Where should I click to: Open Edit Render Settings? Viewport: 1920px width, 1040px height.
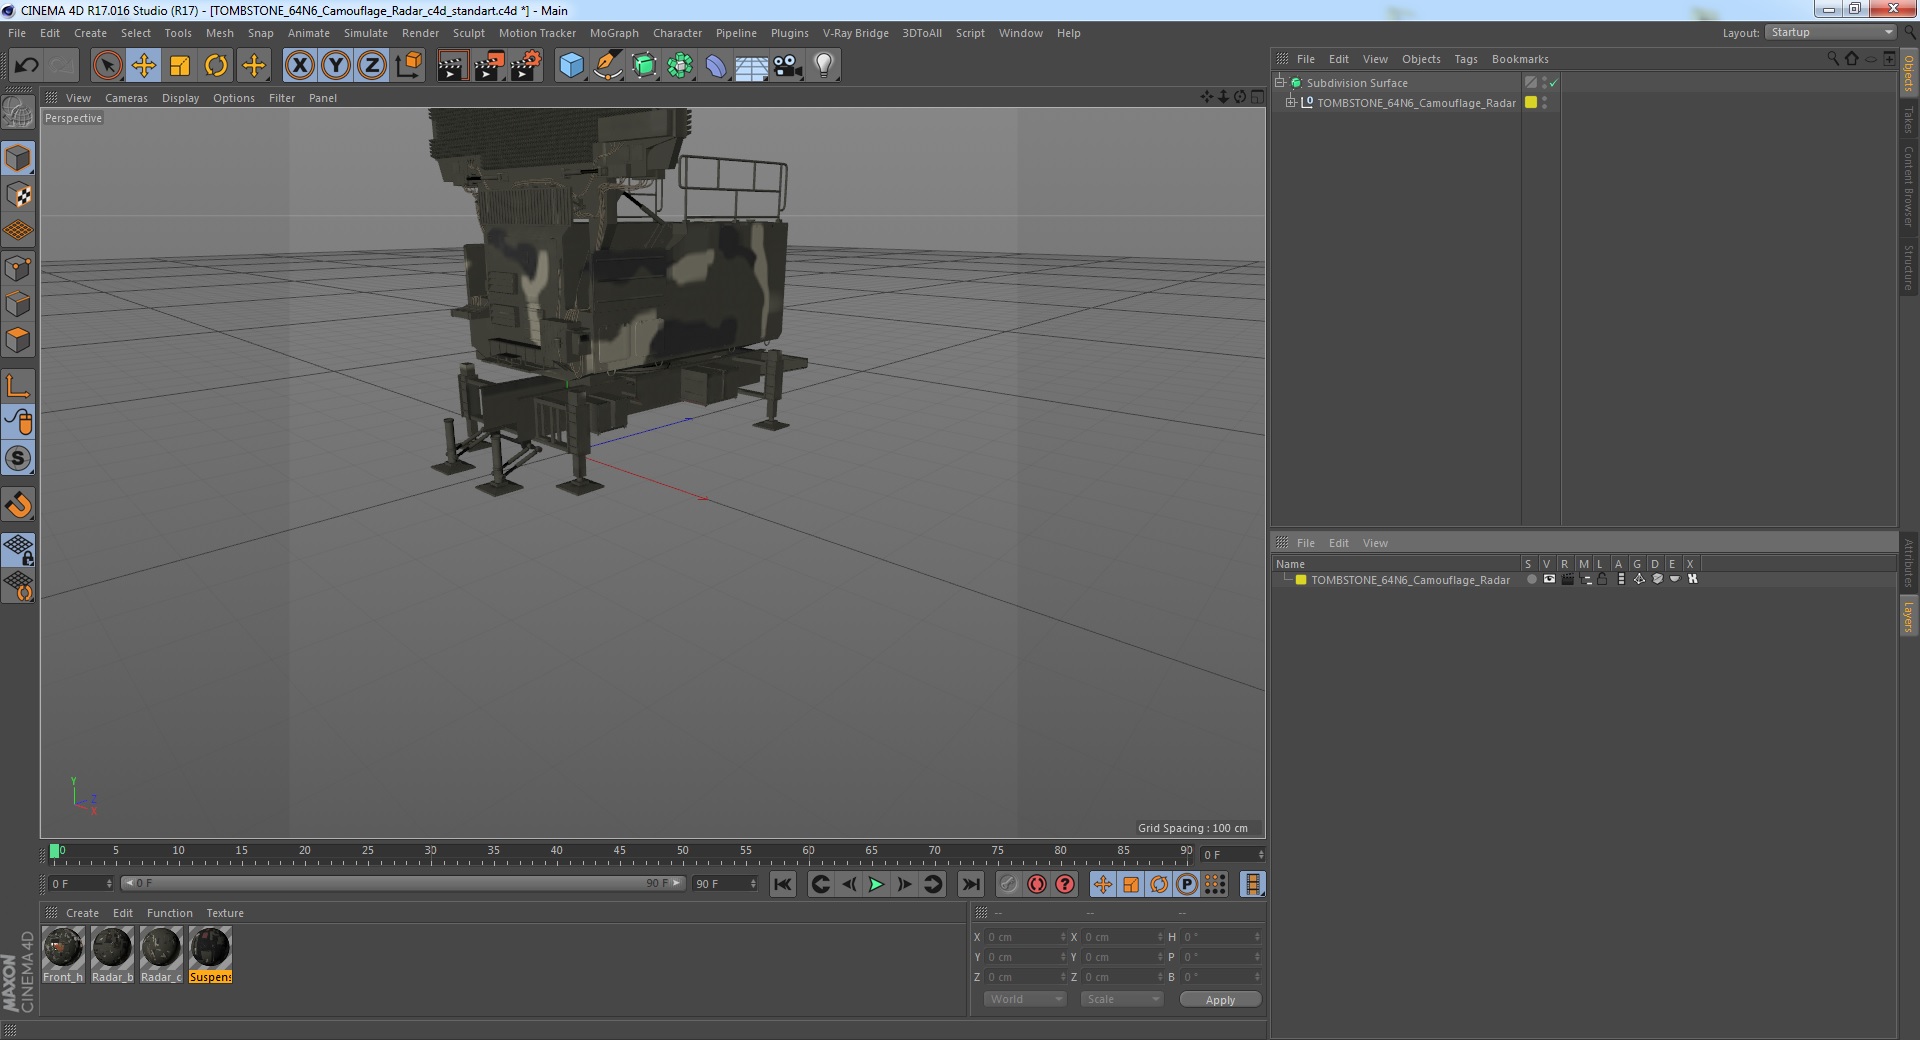click(526, 66)
